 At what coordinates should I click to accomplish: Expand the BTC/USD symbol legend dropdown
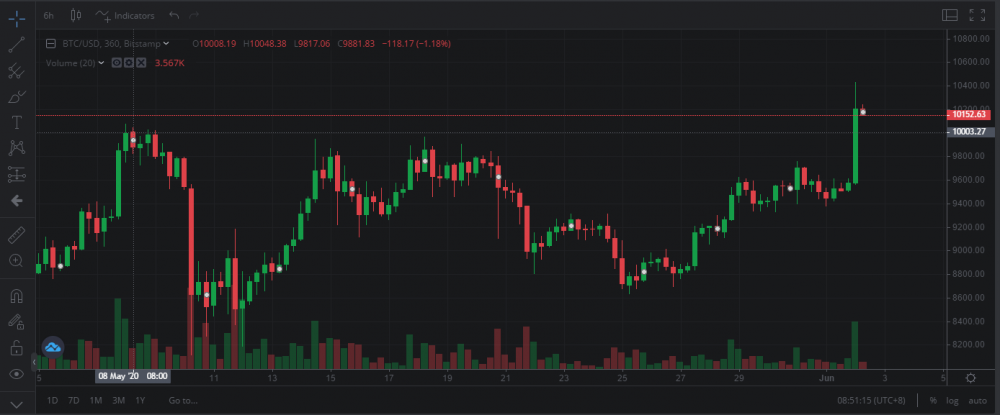[166, 43]
